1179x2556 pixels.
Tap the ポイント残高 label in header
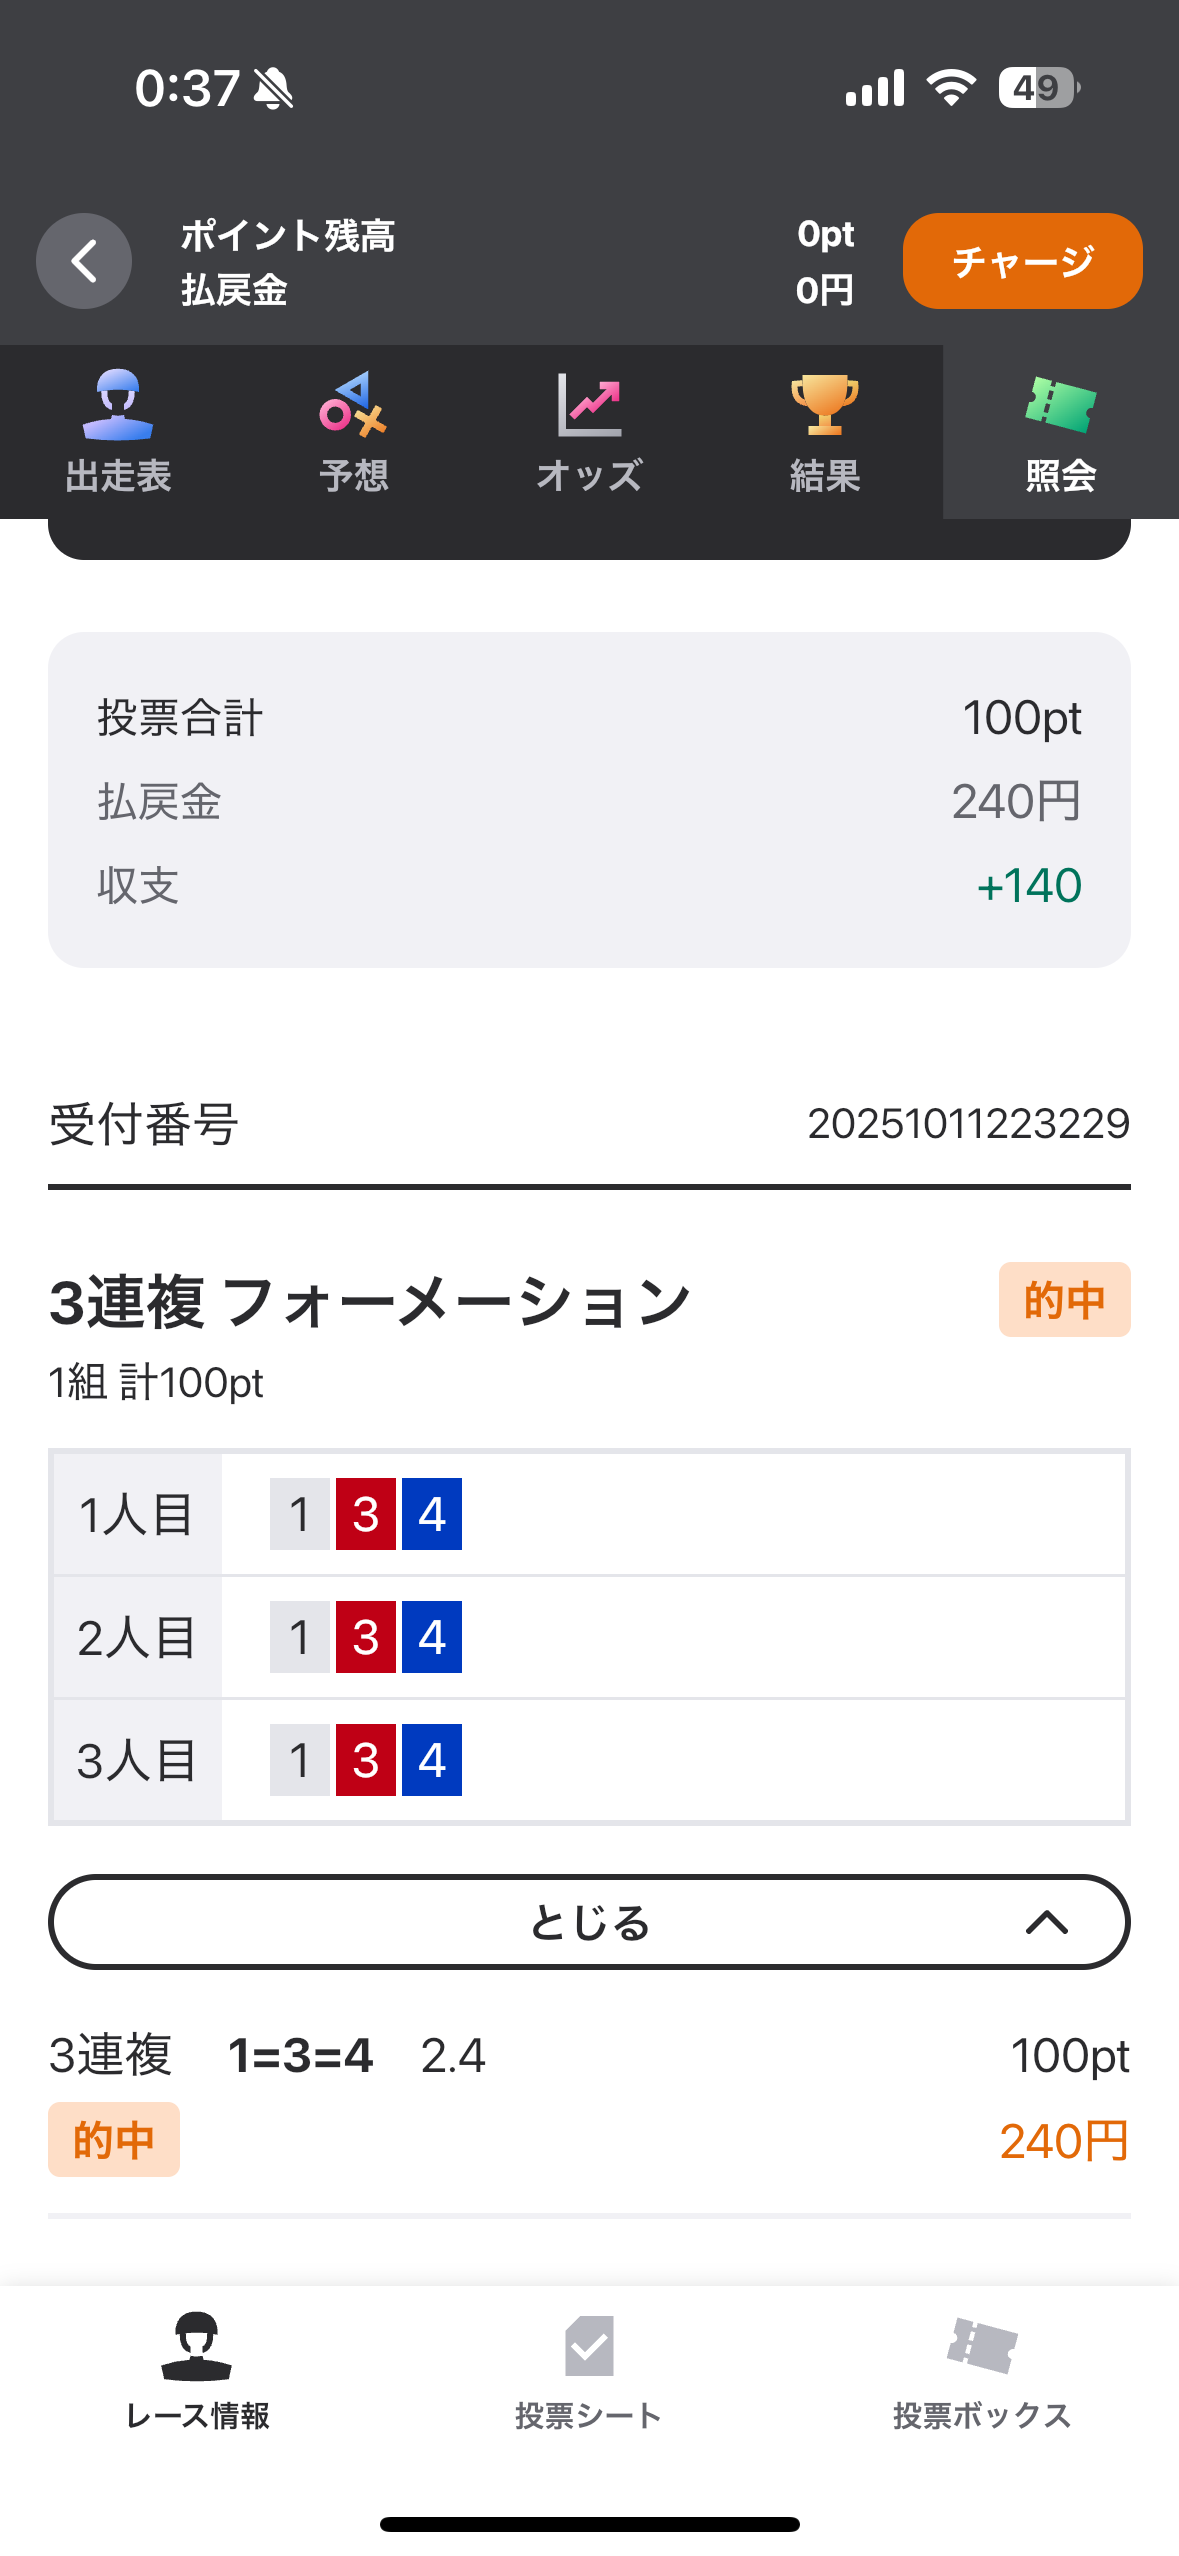[288, 236]
